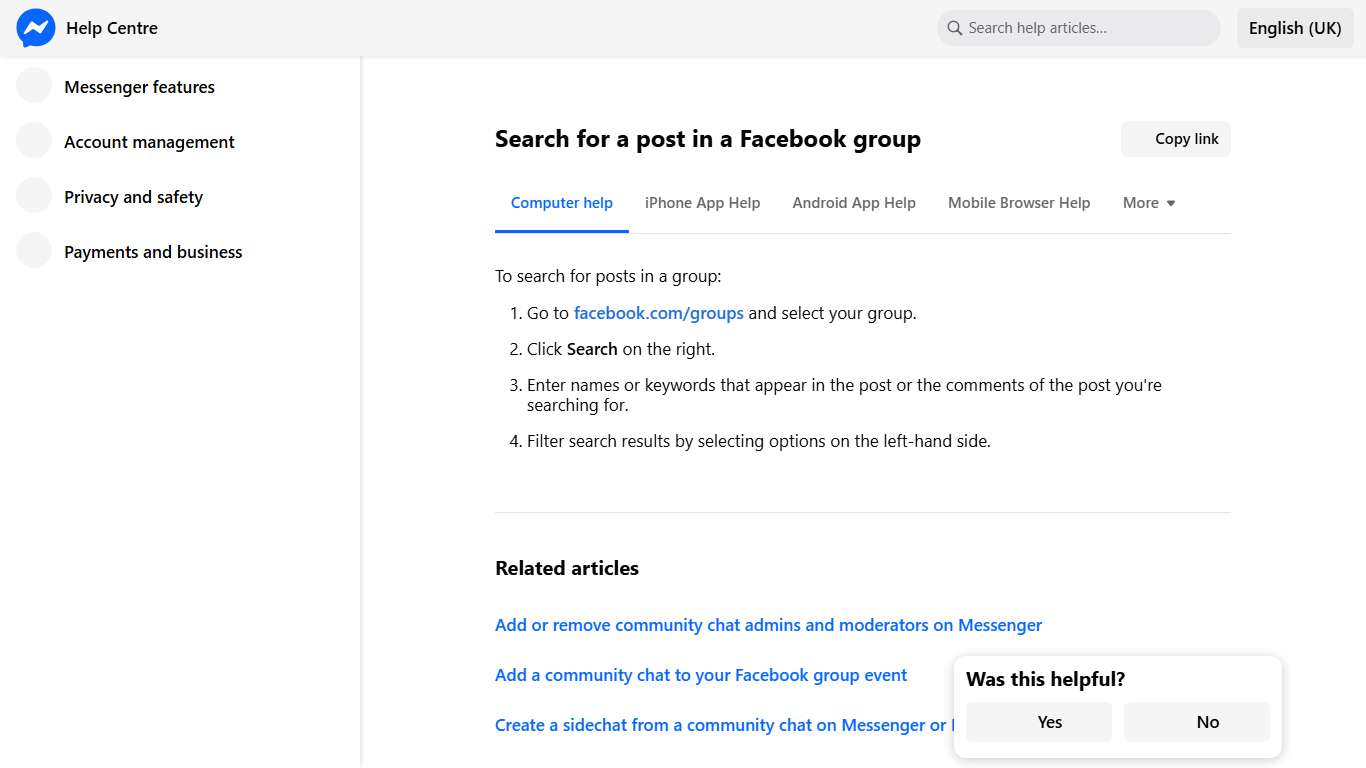Click the search magnifier icon in the search bar
This screenshot has width=1366, height=768.
954,28
